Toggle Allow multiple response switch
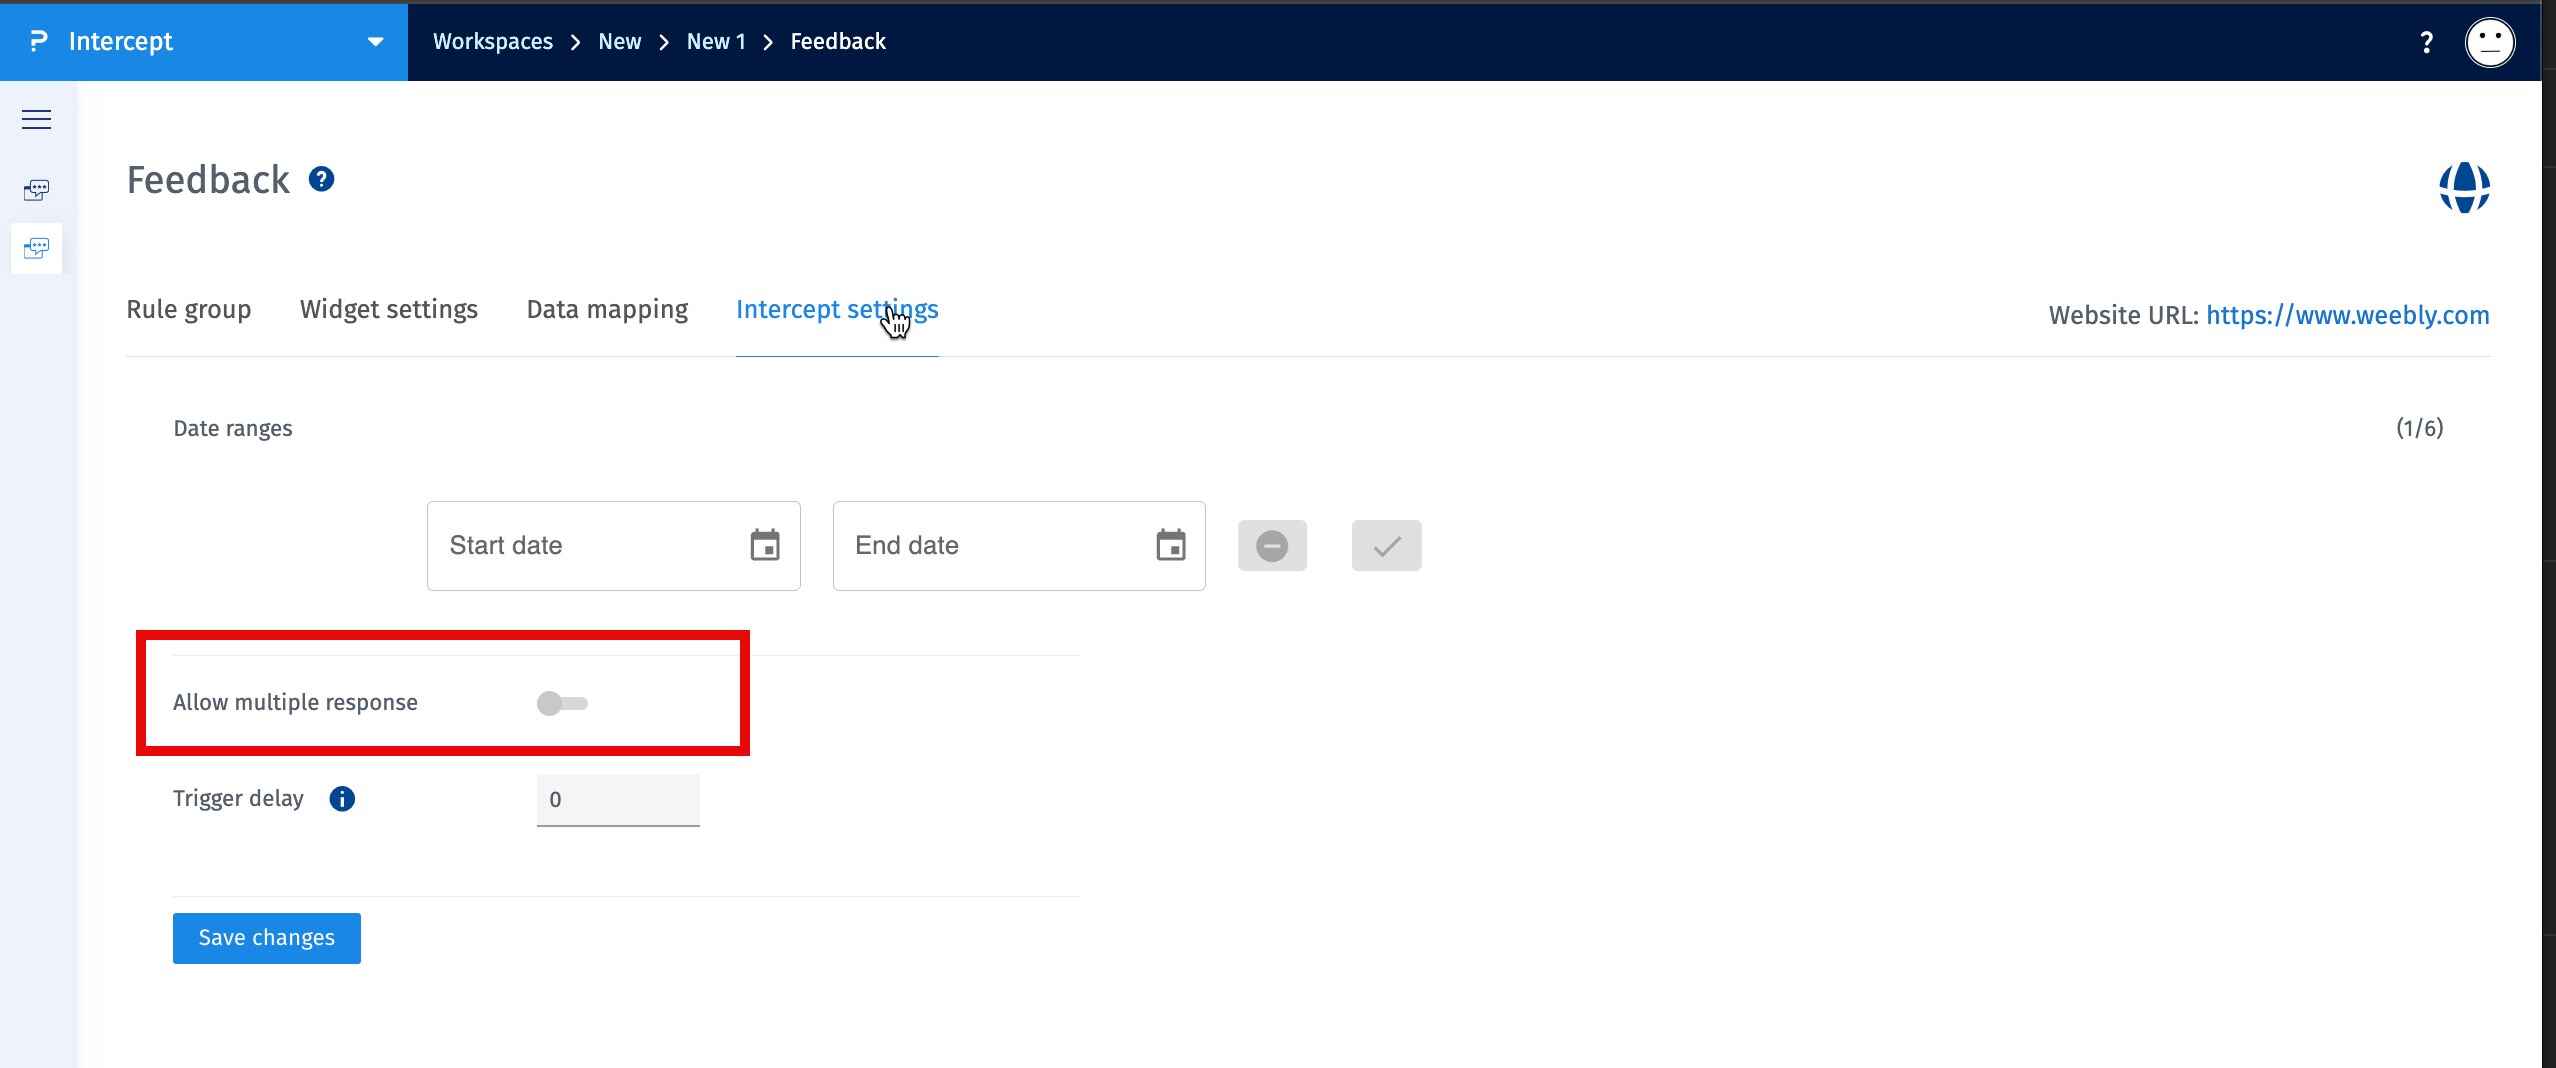The width and height of the screenshot is (2556, 1068). tap(562, 703)
